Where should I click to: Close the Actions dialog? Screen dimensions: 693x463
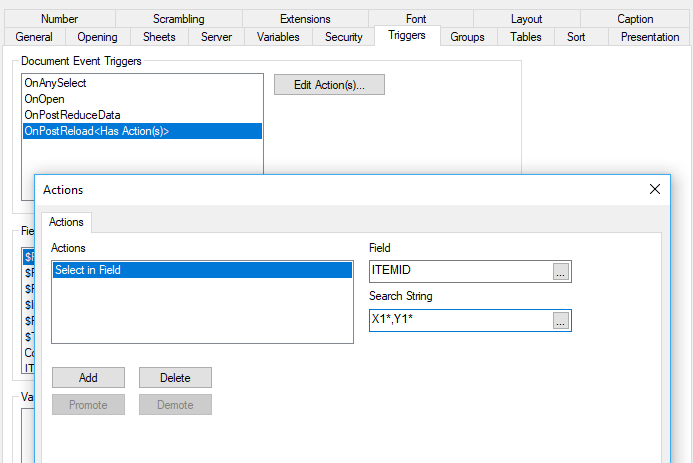[x=655, y=190]
